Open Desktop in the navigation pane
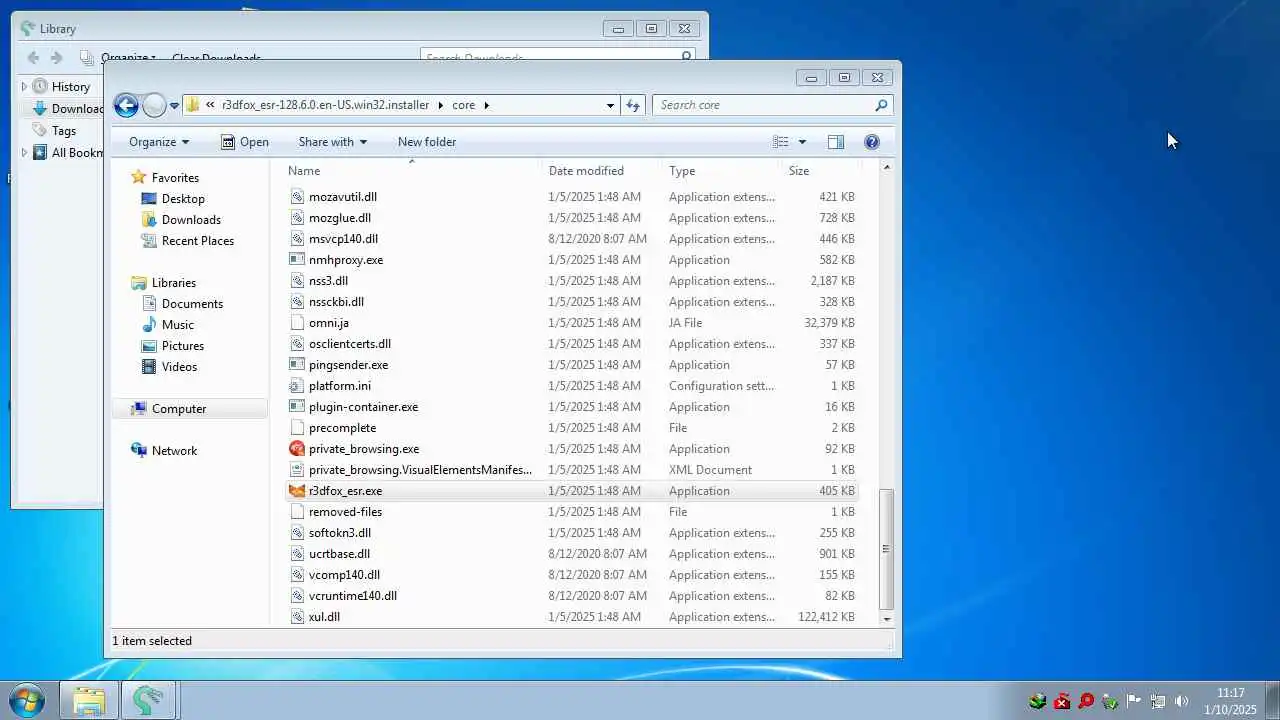Screen dimensions: 1280x720 [183, 199]
